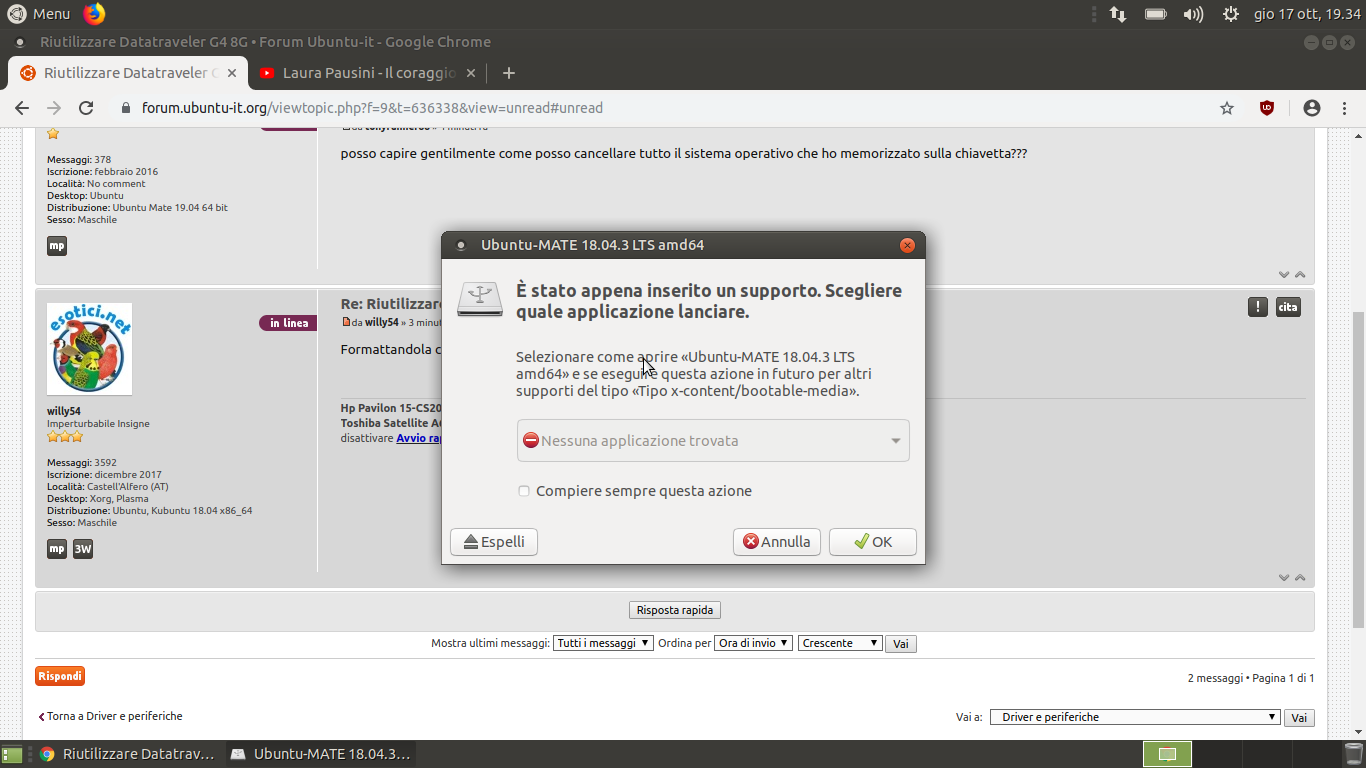1366x768 pixels.
Task: Report willy54's post with exclamation icon
Action: pos(1258,307)
